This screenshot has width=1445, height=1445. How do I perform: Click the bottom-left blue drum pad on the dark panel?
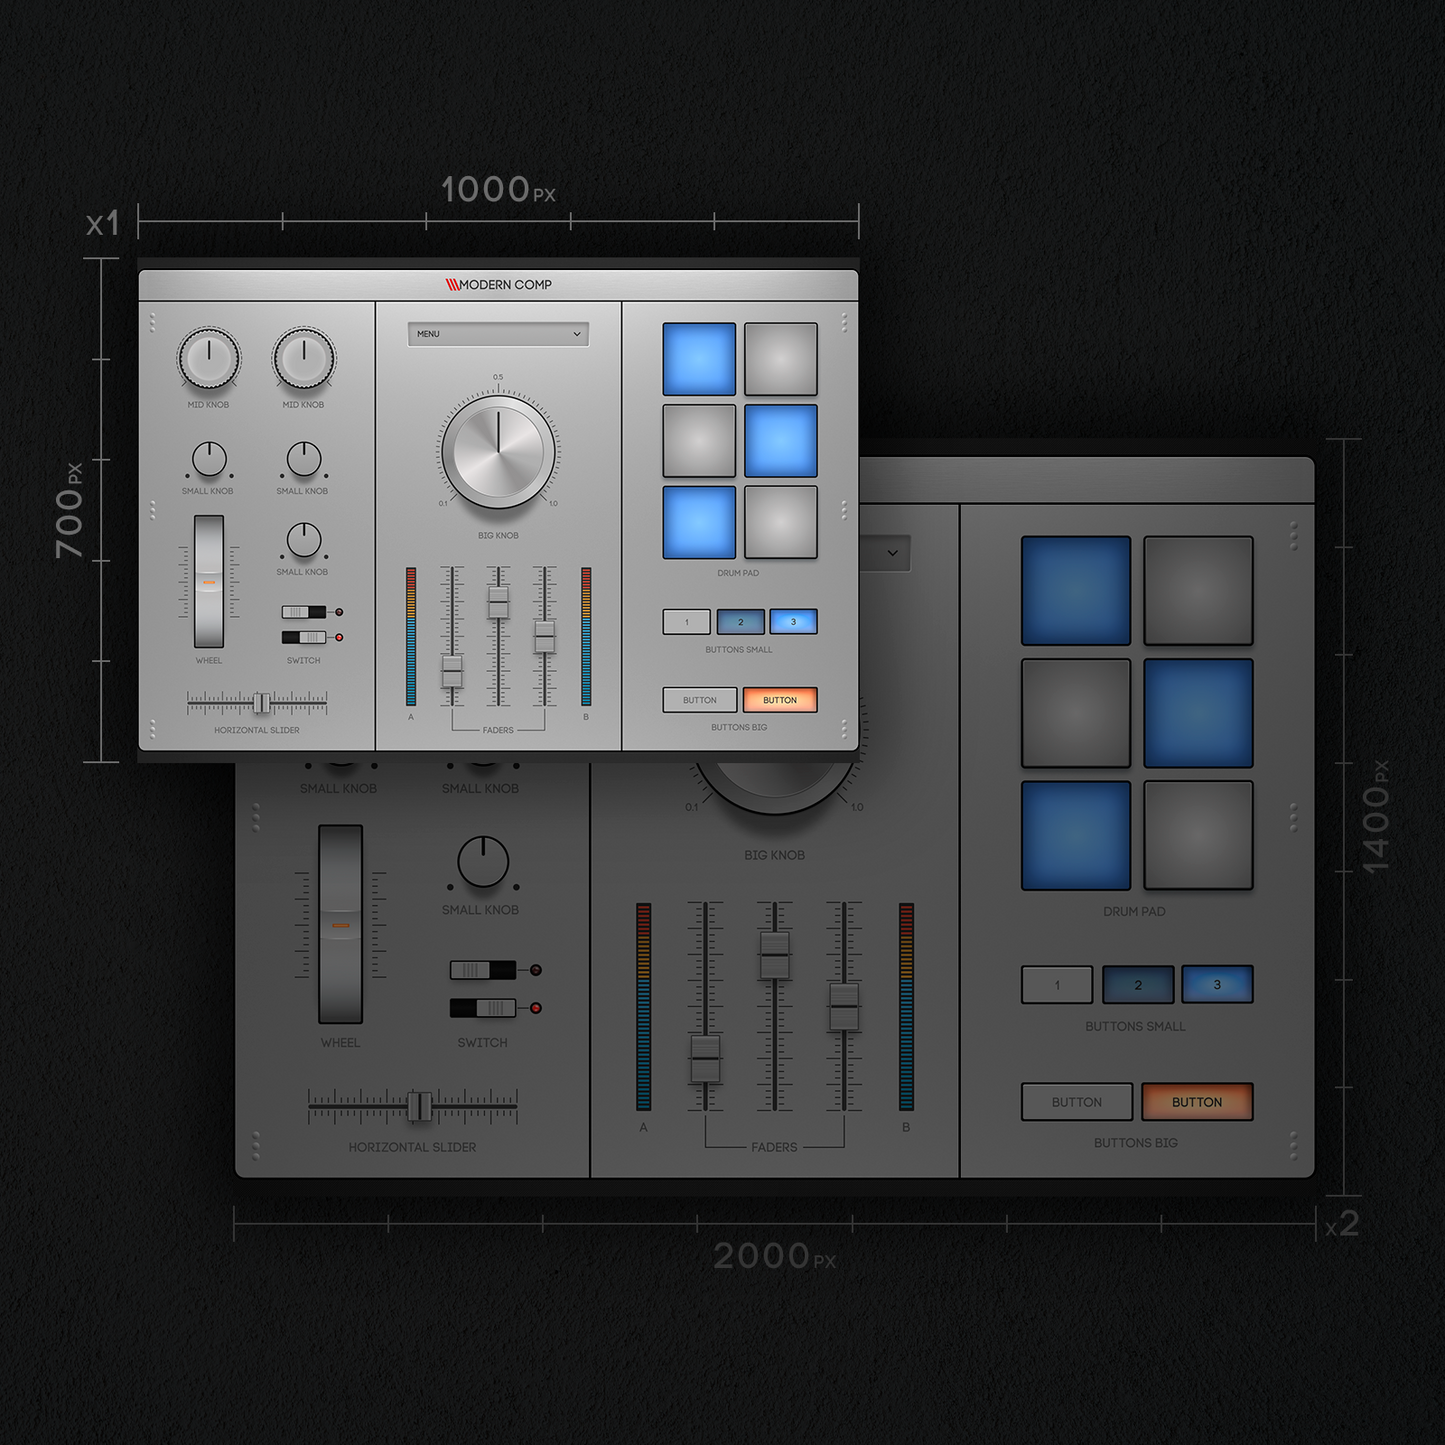tap(1076, 835)
